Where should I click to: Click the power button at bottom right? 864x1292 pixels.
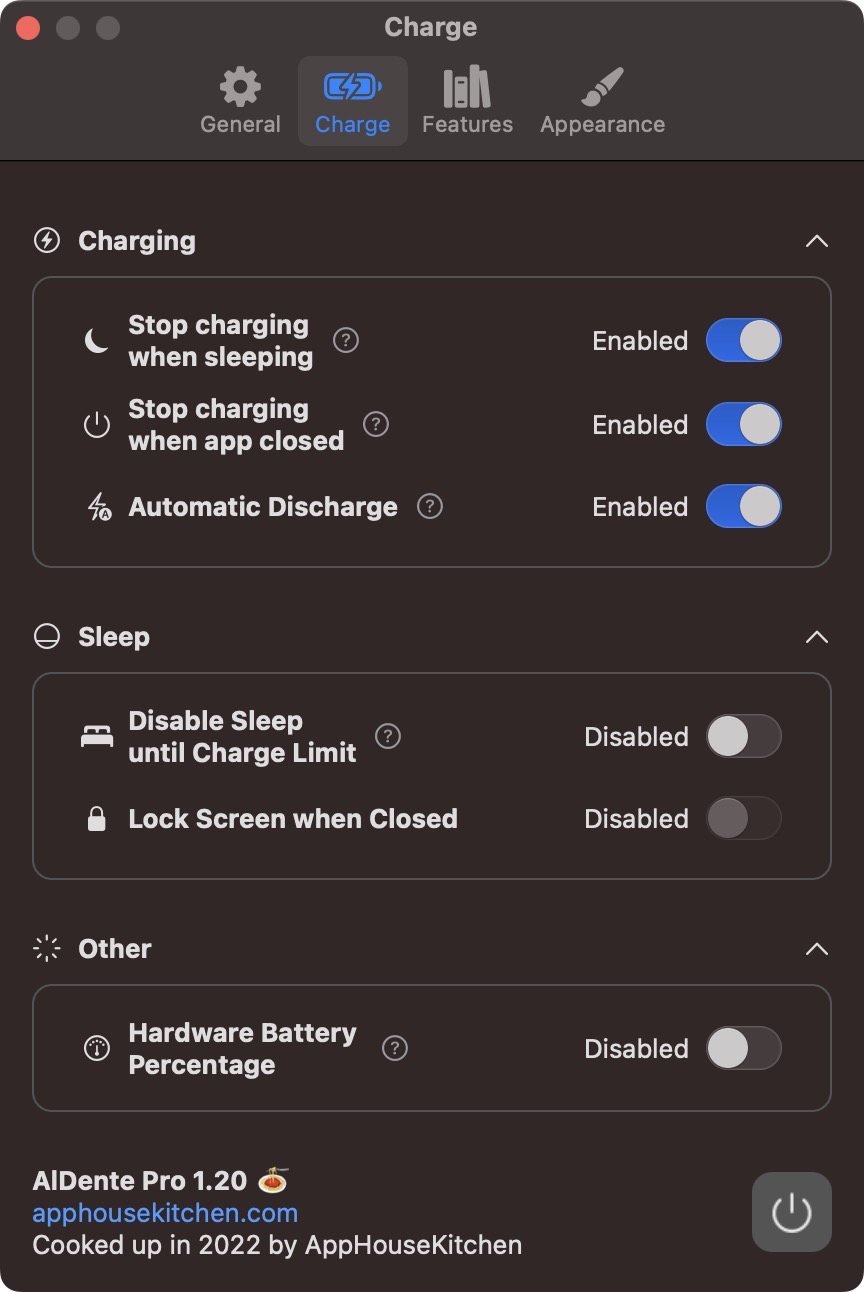791,1212
